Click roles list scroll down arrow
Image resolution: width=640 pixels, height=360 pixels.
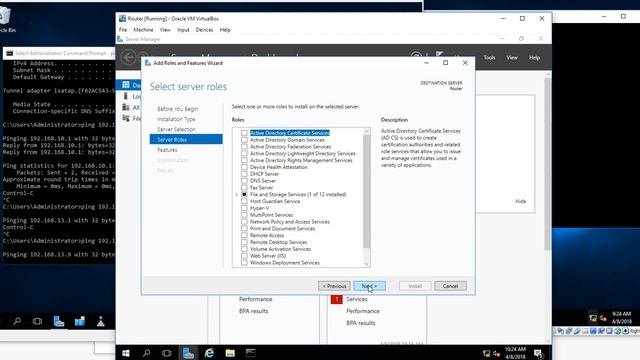367,264
